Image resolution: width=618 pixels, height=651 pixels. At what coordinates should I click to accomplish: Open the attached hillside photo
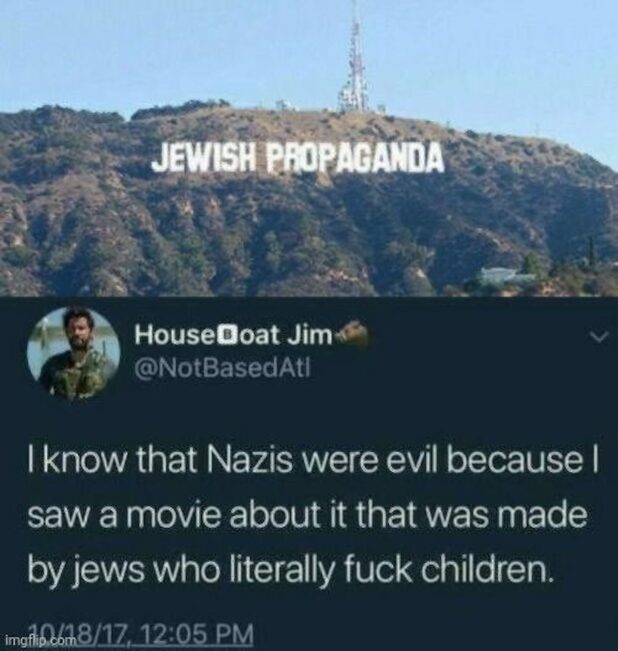[x=309, y=148]
